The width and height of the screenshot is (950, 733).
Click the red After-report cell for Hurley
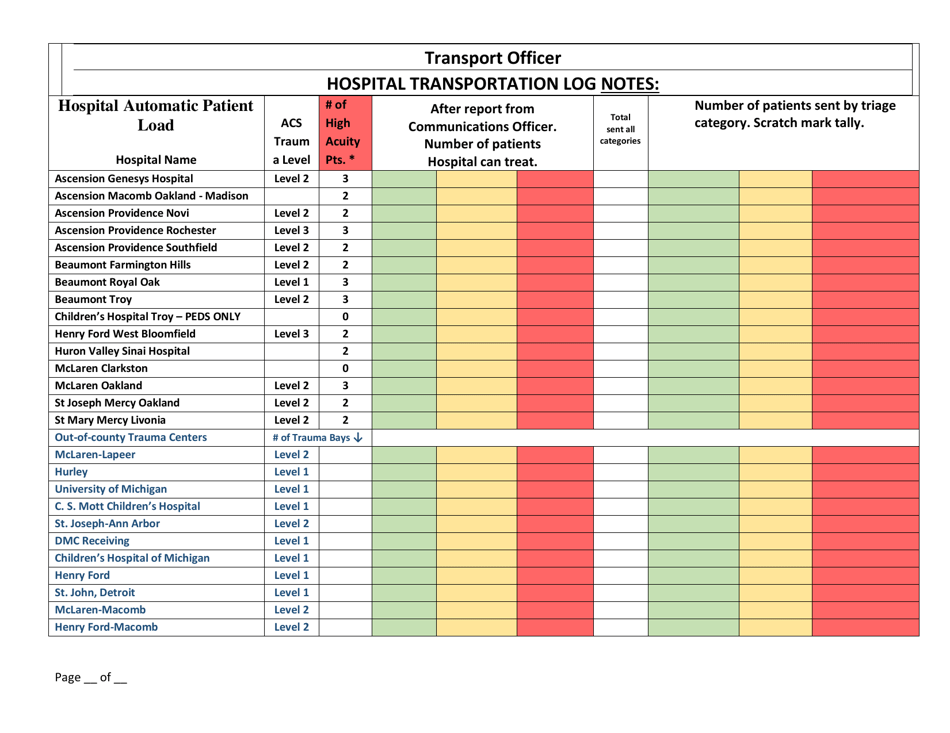coord(555,471)
